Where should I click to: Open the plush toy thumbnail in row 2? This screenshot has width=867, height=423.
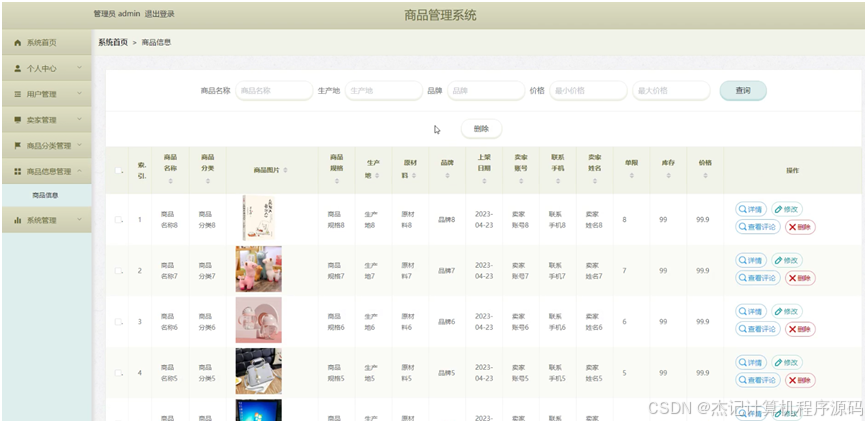tap(258, 269)
